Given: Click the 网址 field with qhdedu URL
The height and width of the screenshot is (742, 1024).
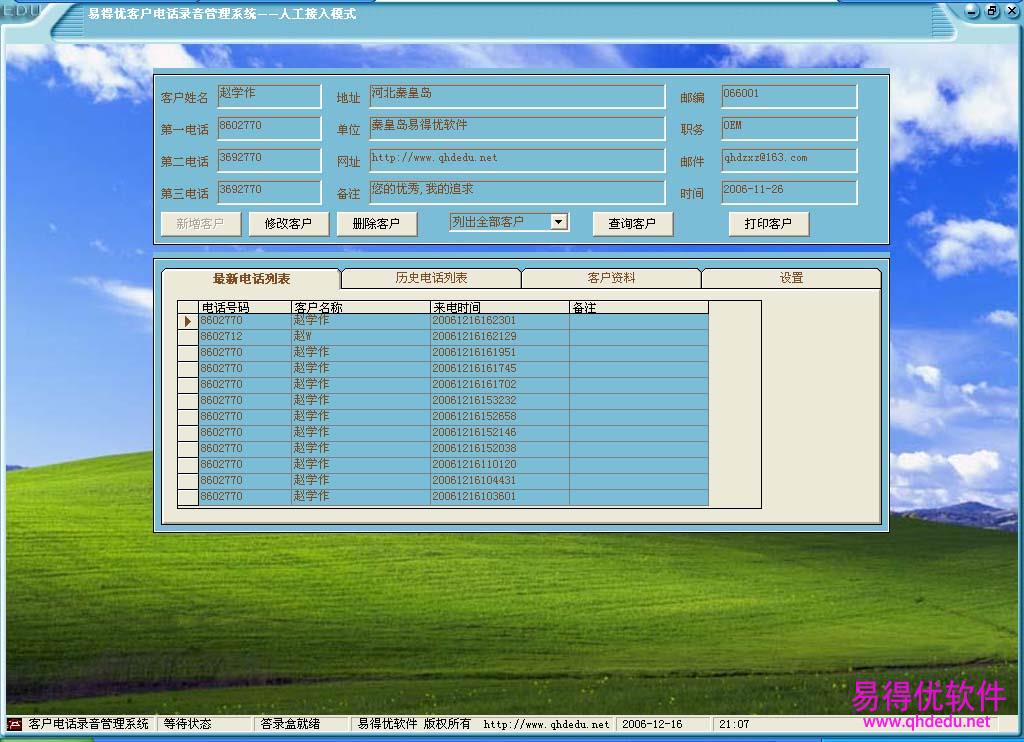Looking at the screenshot, I should click(517, 160).
